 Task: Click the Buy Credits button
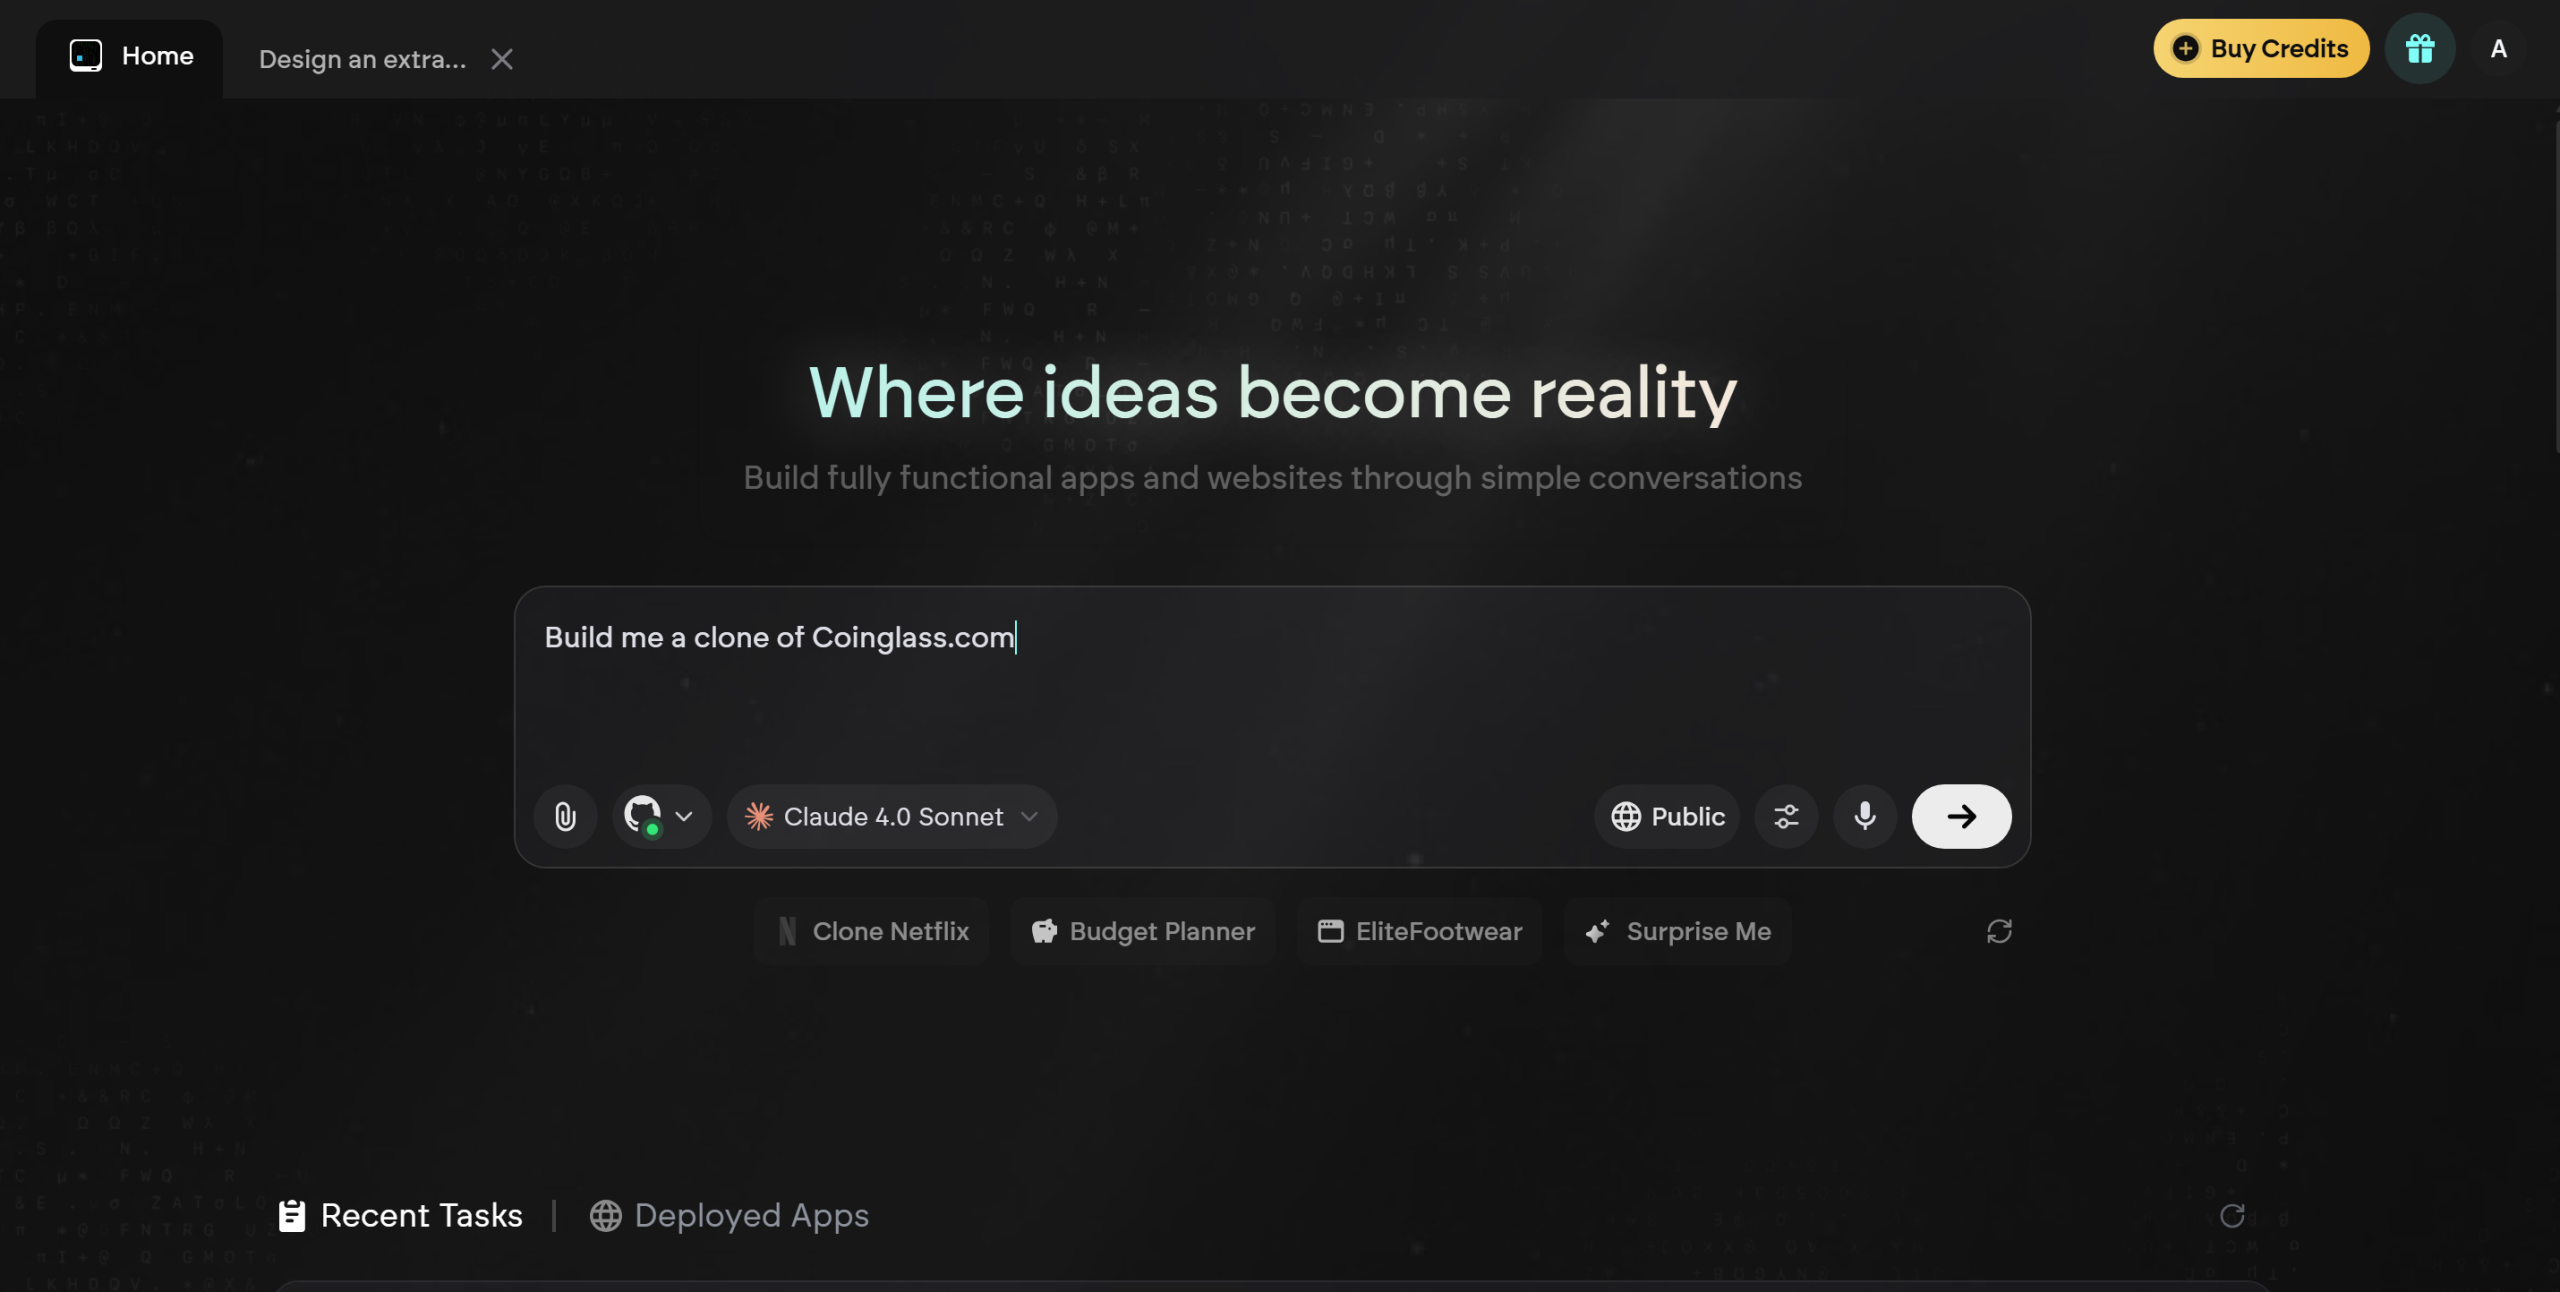coord(2260,48)
